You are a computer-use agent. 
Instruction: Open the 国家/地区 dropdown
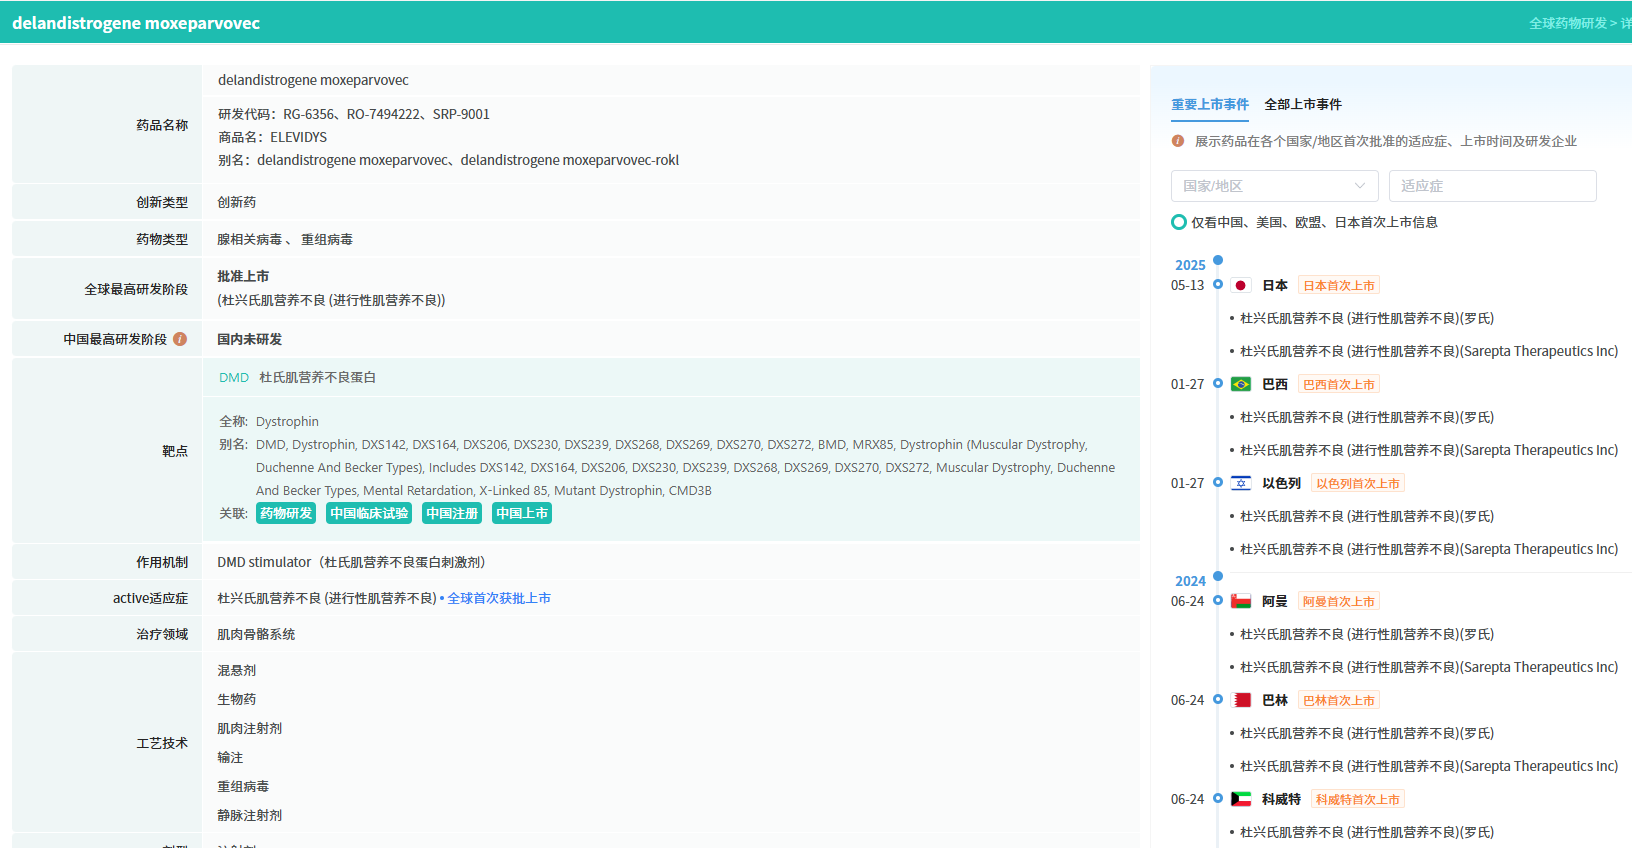click(x=1274, y=186)
